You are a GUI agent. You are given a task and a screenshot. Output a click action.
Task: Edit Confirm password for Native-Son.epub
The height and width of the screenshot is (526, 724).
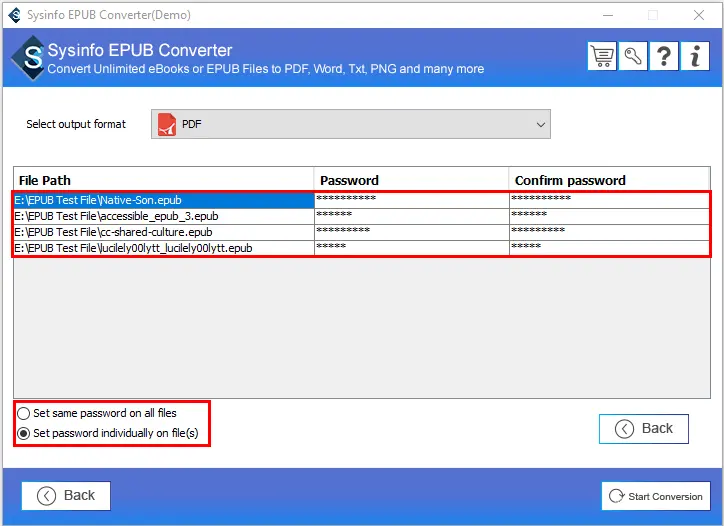pyautogui.click(x=609, y=200)
